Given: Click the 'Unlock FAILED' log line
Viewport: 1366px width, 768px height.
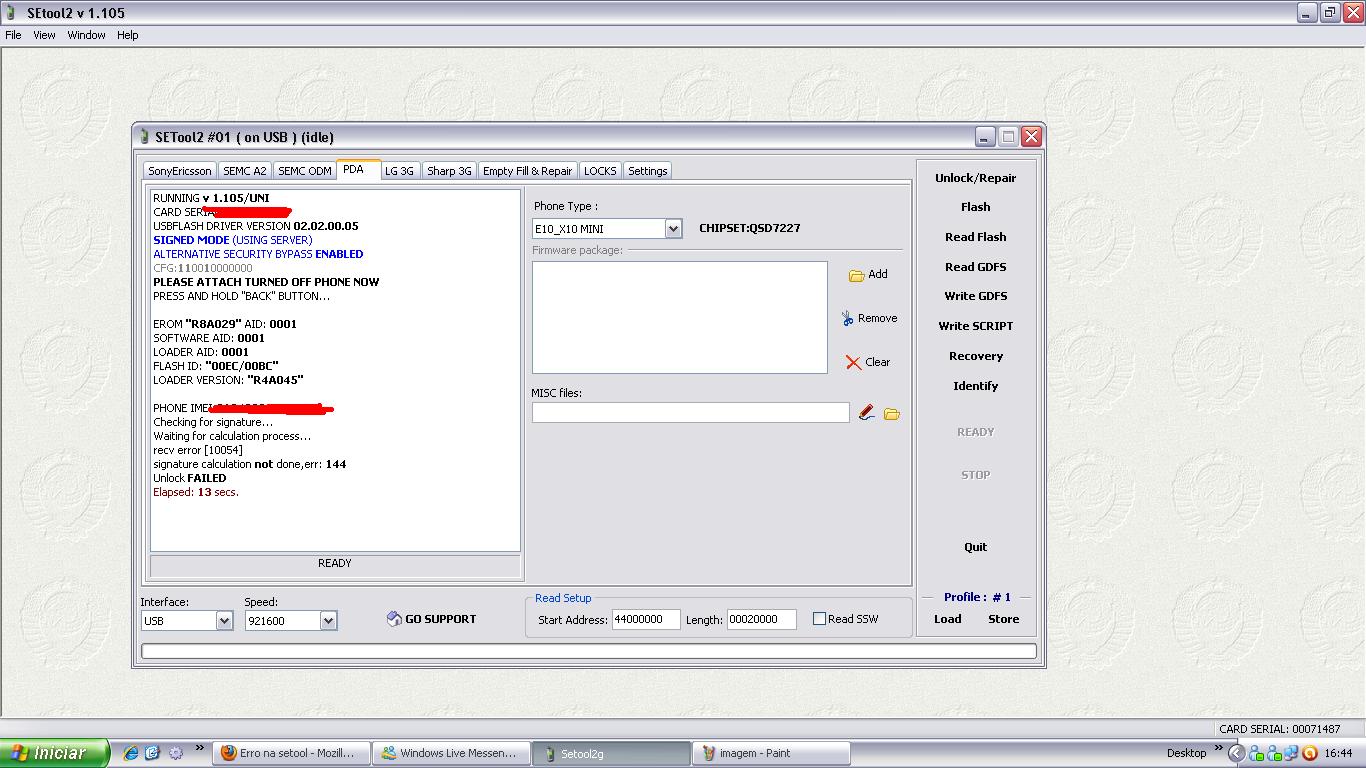Looking at the screenshot, I should pyautogui.click(x=190, y=478).
